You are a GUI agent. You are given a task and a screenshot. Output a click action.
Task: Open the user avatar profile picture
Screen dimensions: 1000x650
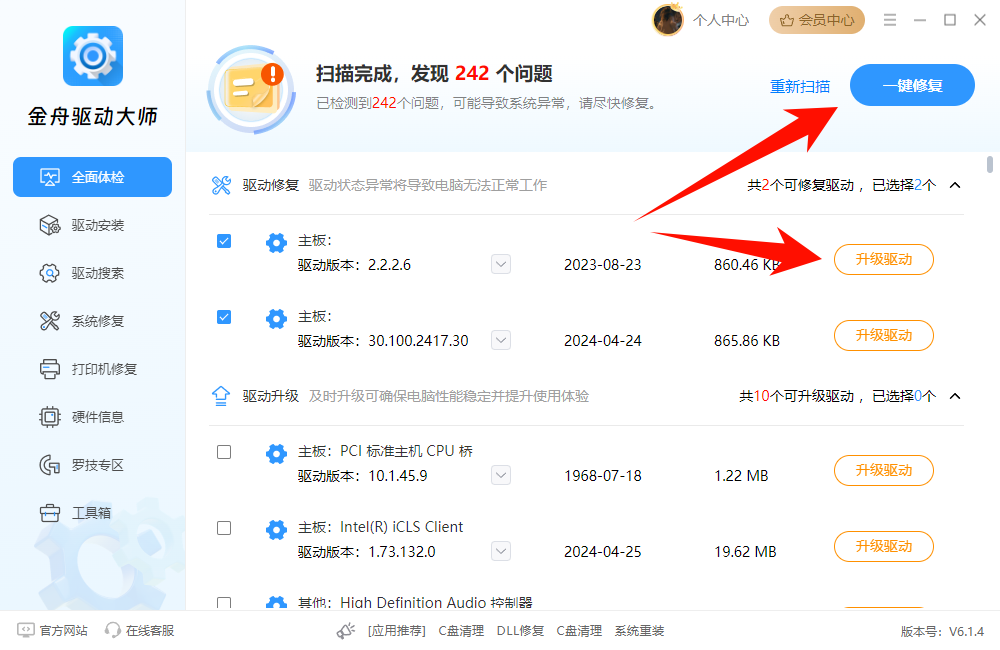point(668,20)
